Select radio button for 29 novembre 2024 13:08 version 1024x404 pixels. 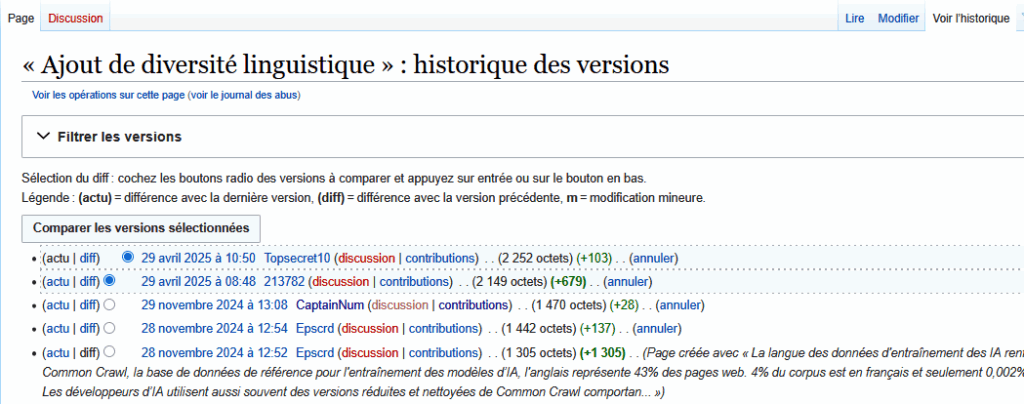pyautogui.click(x=110, y=304)
